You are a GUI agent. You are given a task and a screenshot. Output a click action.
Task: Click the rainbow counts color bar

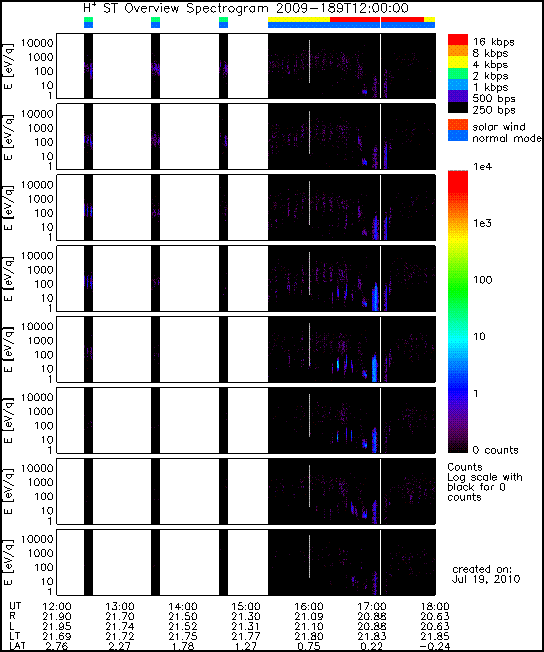click(x=457, y=312)
